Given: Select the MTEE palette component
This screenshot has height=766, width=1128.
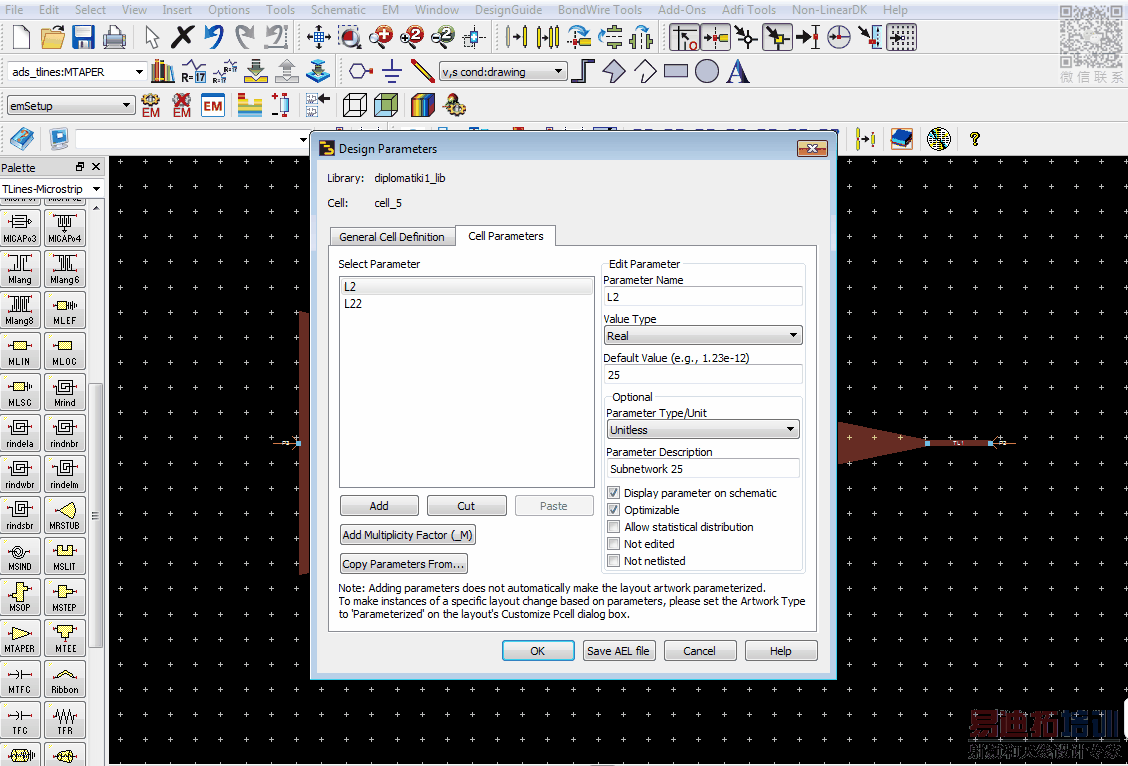Looking at the screenshot, I should coord(65,639).
